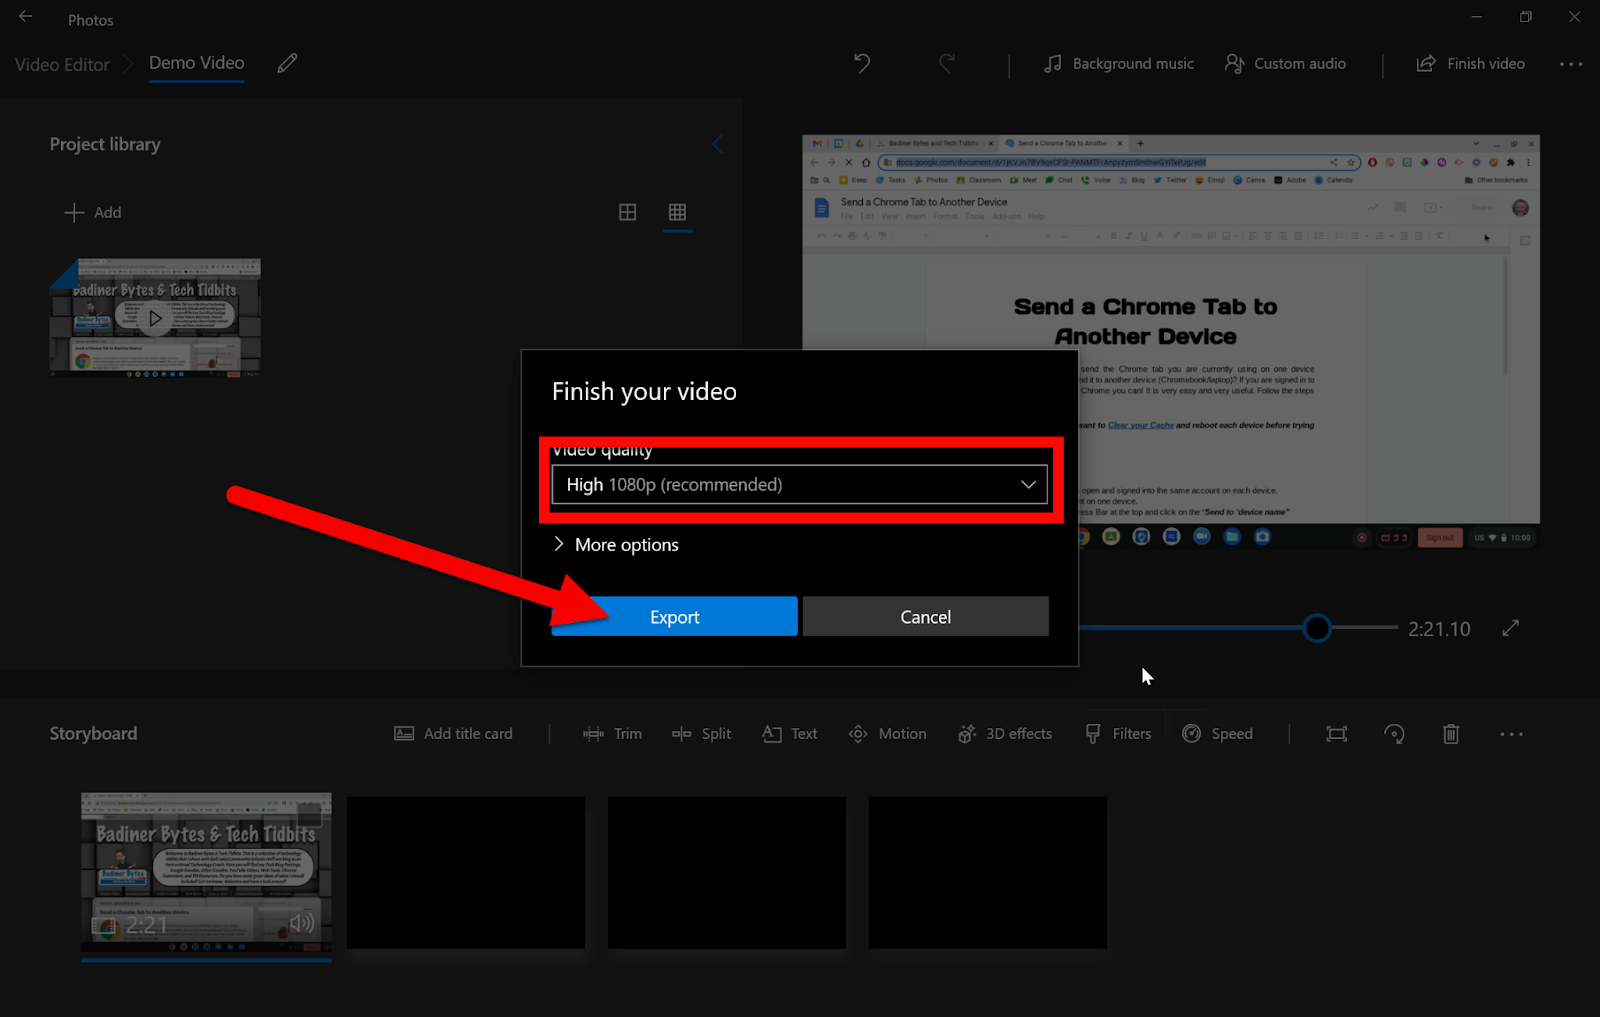This screenshot has width=1600, height=1017.
Task: Open the Trim tool
Action: click(612, 734)
